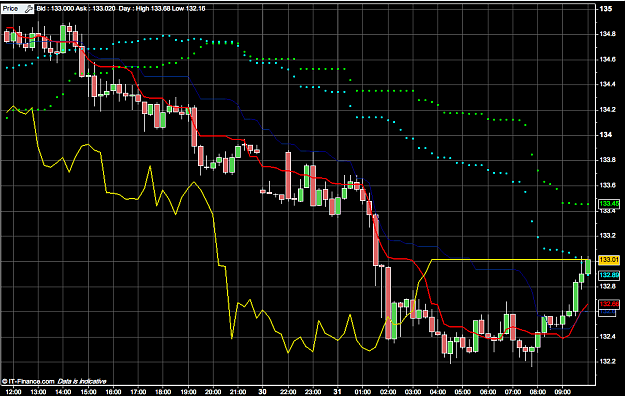Click the 19:00 time axis label
This screenshot has height=396, width=625.
point(188,392)
